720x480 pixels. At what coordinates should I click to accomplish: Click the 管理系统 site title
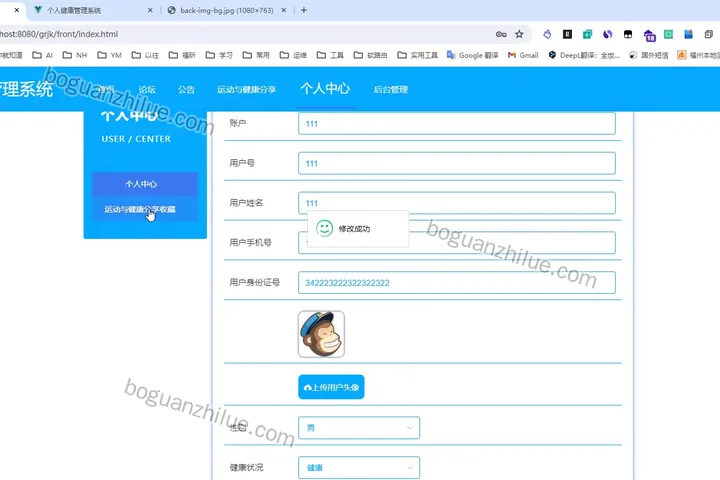coord(26,89)
